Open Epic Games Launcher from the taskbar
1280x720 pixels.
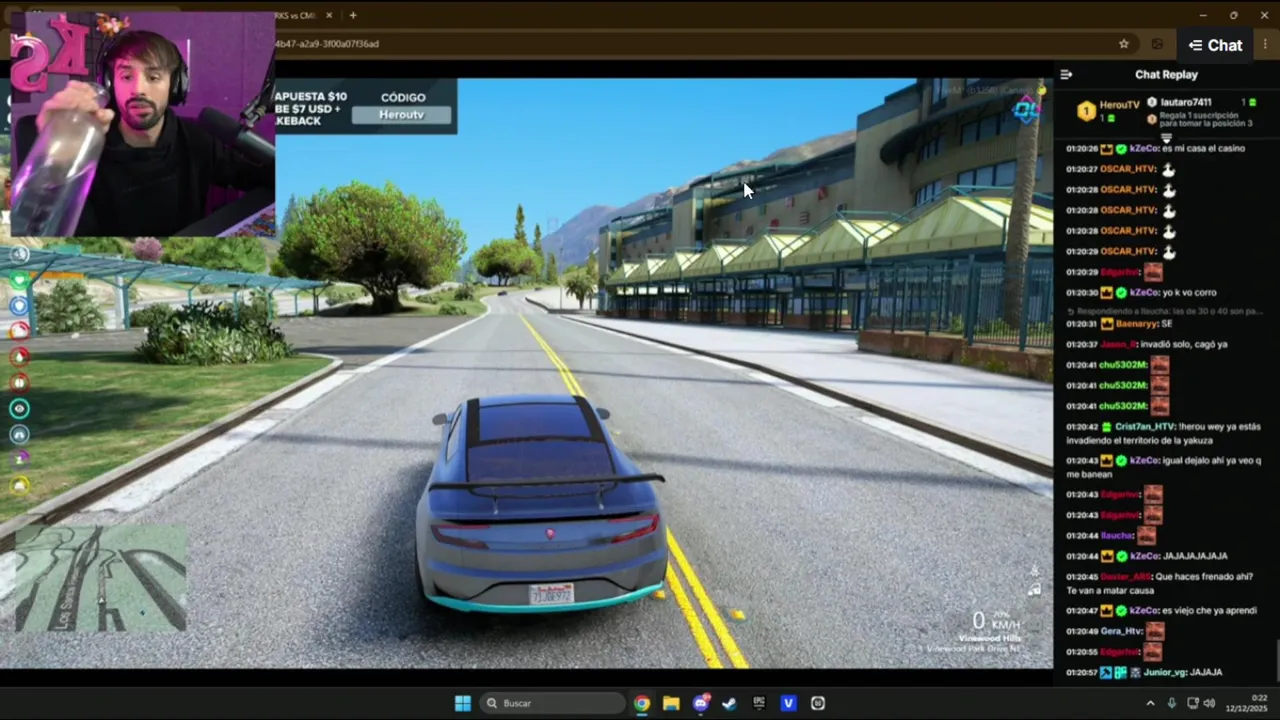(x=759, y=703)
